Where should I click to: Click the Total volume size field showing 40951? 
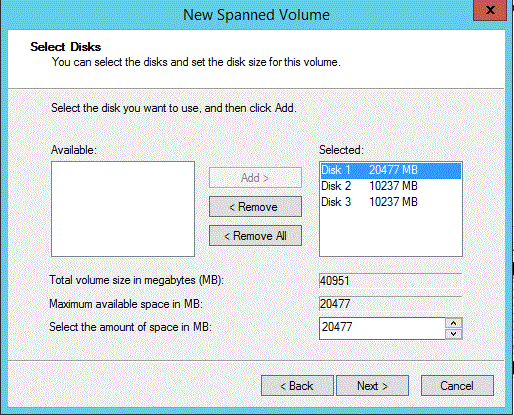click(x=391, y=281)
